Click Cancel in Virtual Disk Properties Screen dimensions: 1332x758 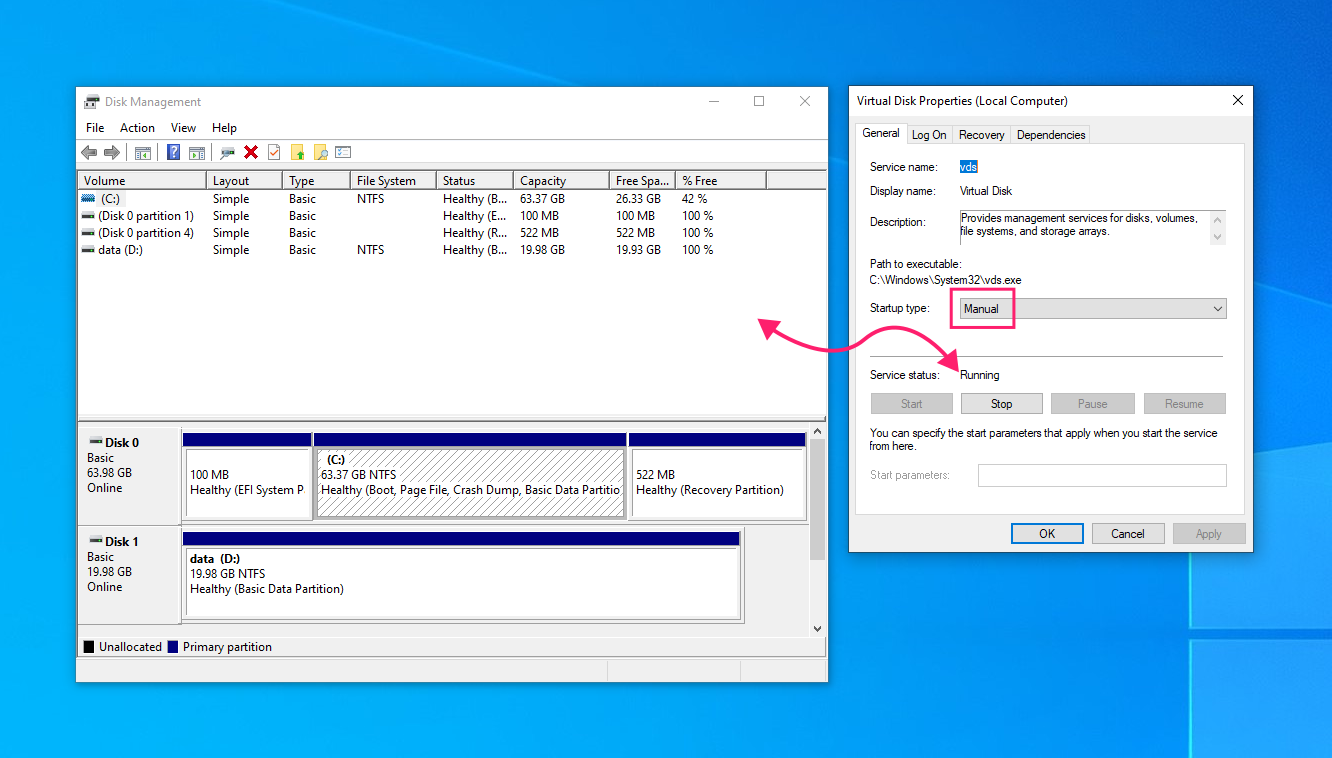(x=1128, y=534)
